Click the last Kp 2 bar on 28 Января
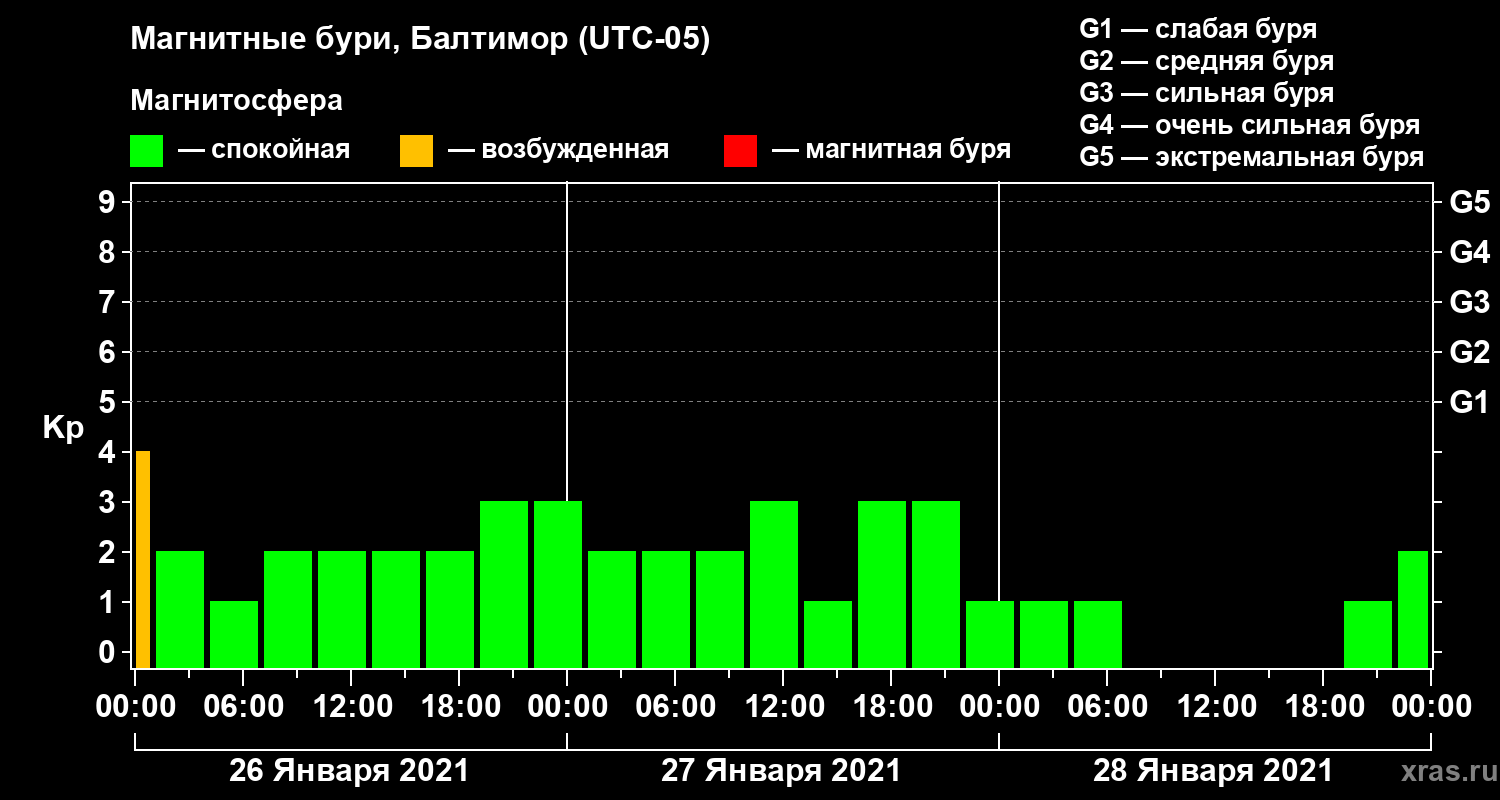Screen dimensions: 1500x800 (x=1413, y=609)
